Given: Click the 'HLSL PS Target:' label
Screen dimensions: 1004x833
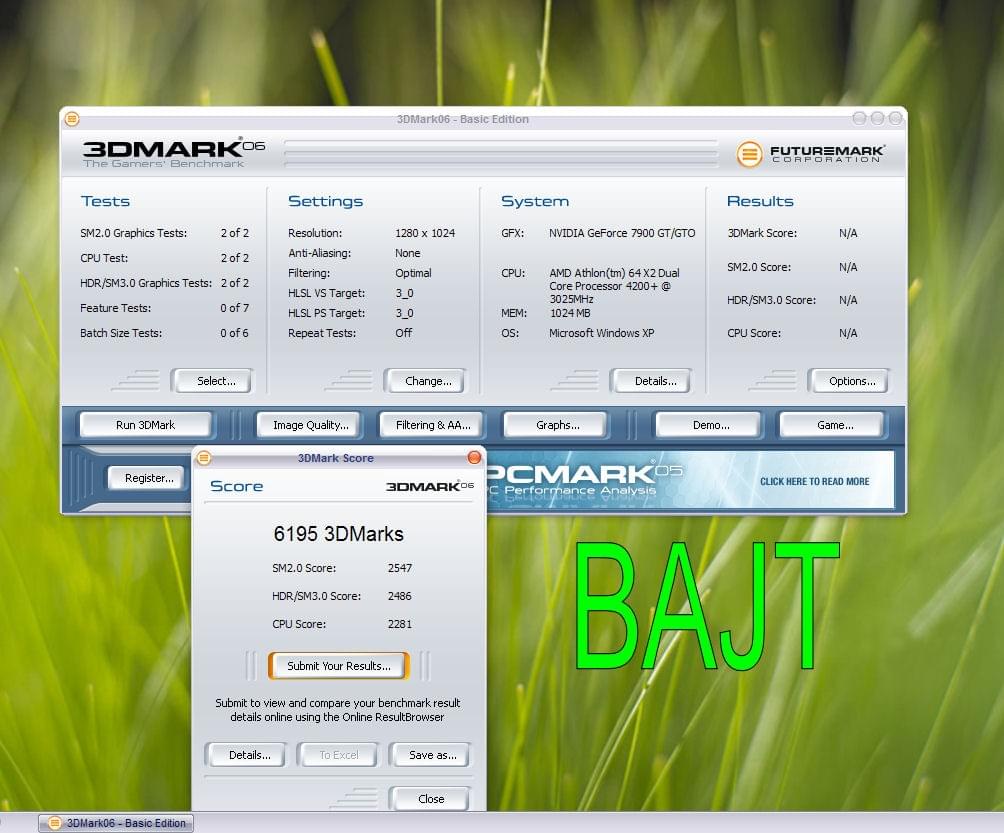Looking at the screenshot, I should 327,313.
